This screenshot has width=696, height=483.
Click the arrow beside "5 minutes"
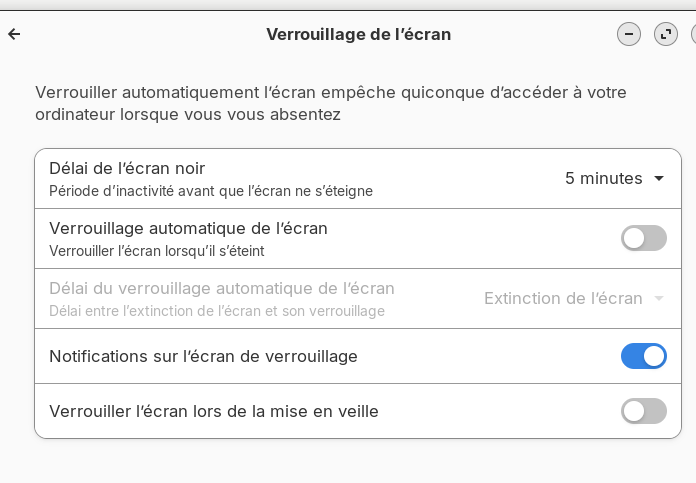point(659,179)
